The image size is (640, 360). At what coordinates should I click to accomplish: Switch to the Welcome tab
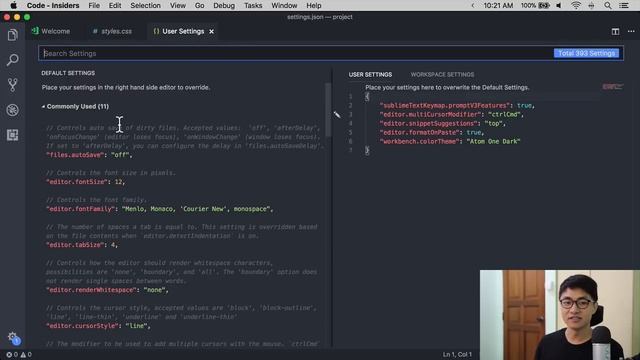point(51,31)
